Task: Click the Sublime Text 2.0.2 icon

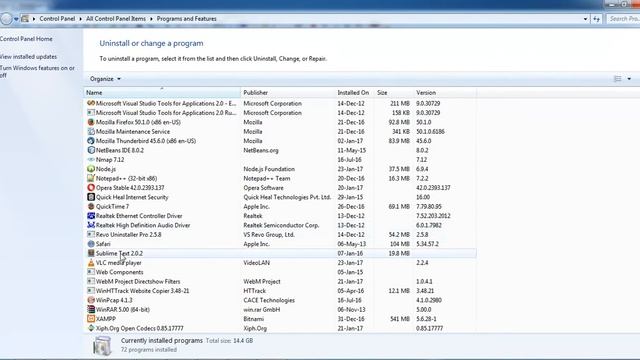Action: 91,253
